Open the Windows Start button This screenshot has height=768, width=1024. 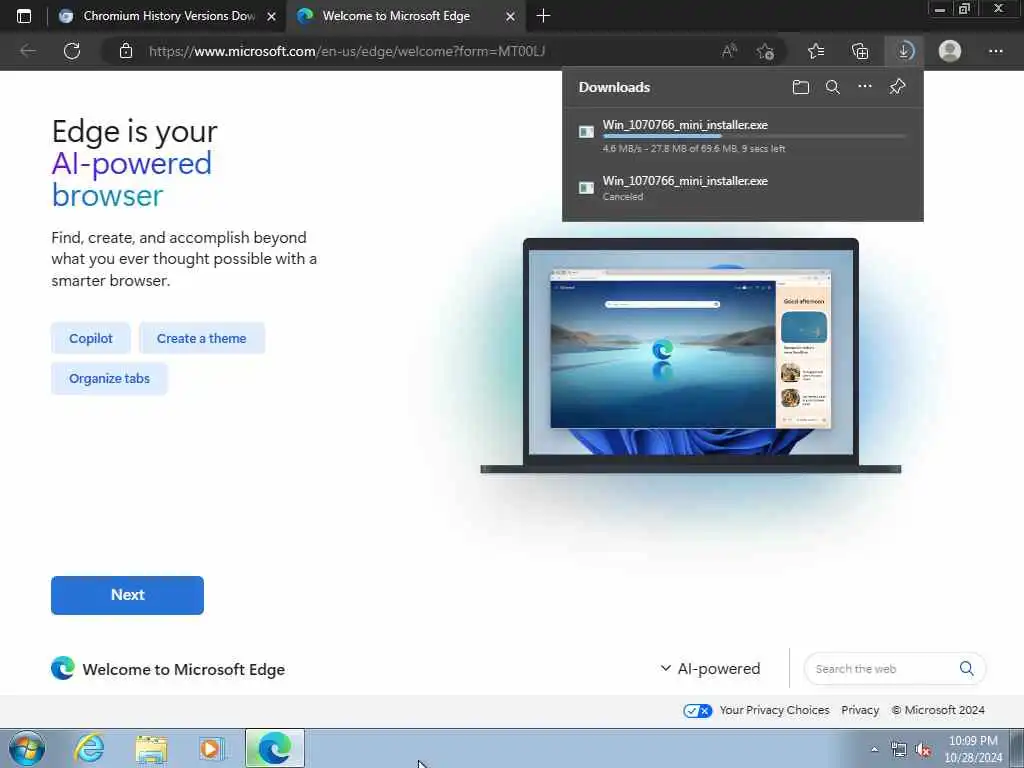point(27,748)
